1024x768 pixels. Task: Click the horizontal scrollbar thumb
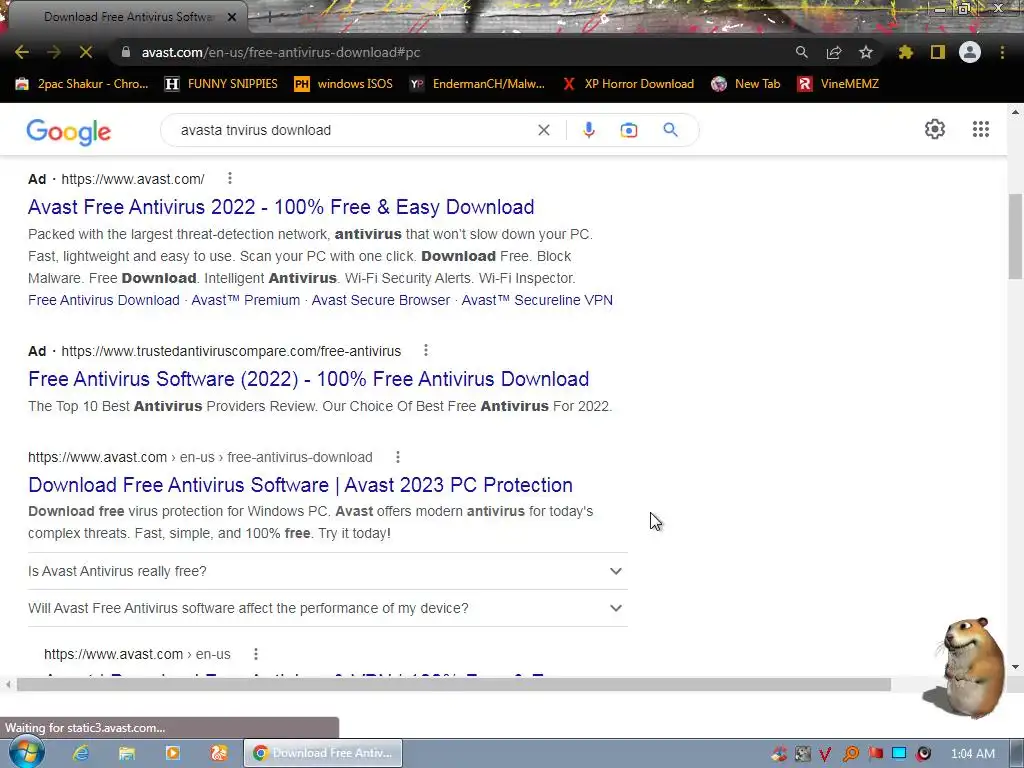coord(453,684)
